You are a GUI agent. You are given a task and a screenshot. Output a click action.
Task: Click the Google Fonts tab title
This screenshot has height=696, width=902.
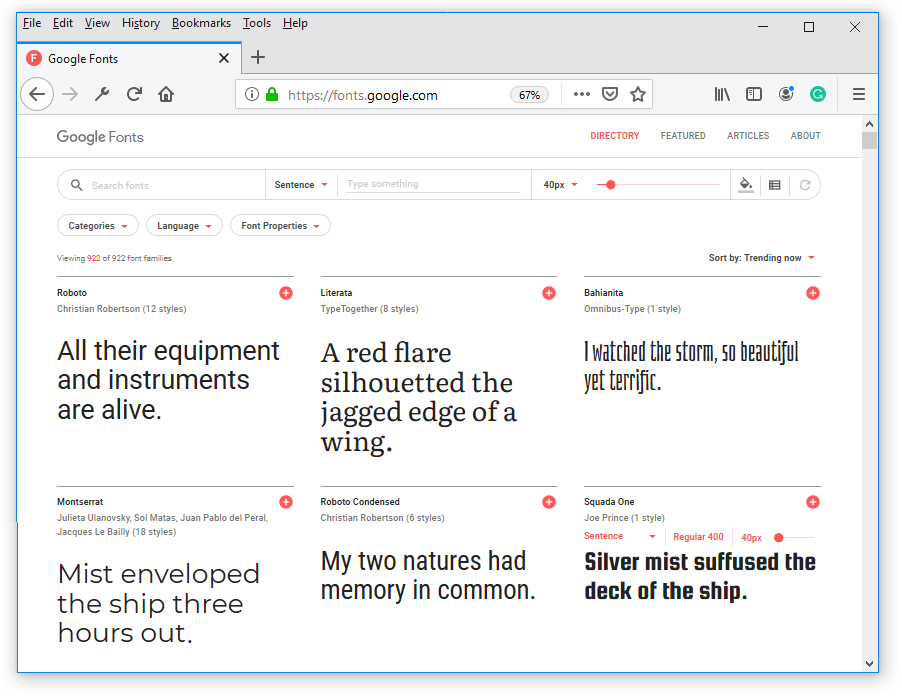point(83,59)
